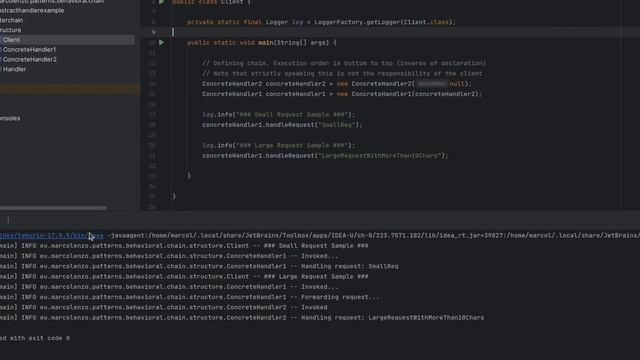Select the structure package in the tree
Viewport: 640px width, 360px height.
click(x=11, y=30)
